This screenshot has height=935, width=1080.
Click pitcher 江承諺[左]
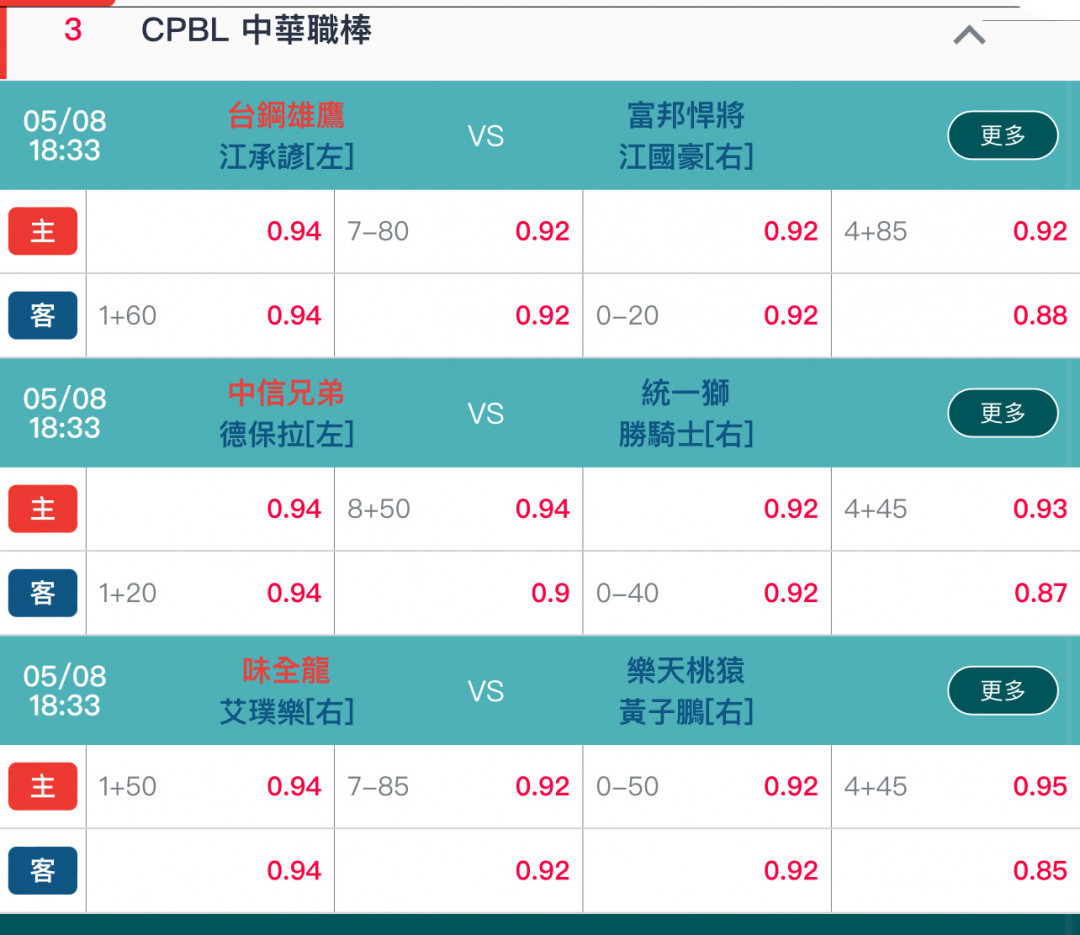pos(287,156)
